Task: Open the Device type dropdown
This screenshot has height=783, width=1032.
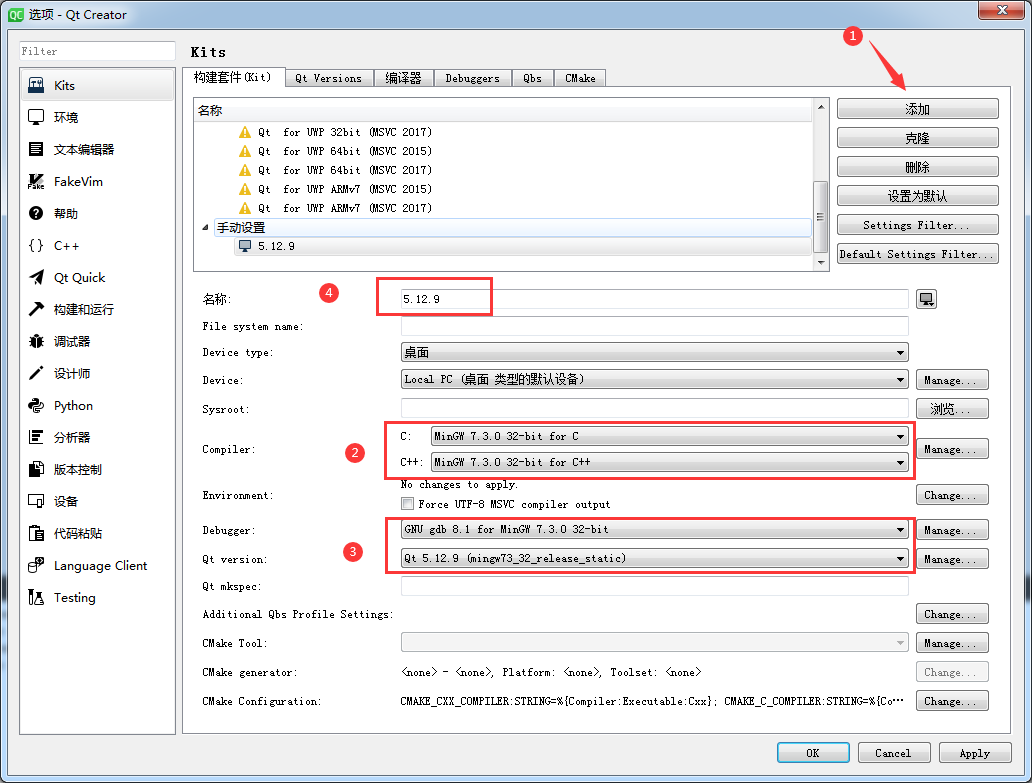Action: coord(654,352)
